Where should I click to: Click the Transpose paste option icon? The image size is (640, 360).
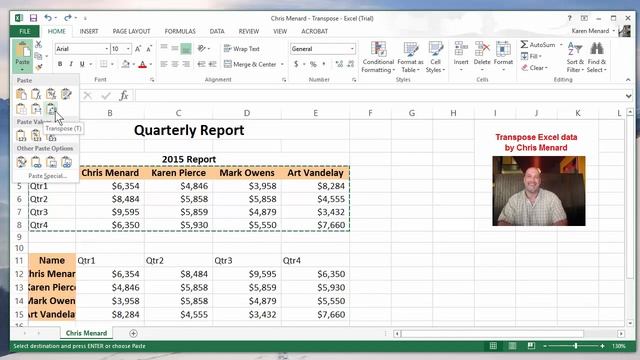[51, 109]
